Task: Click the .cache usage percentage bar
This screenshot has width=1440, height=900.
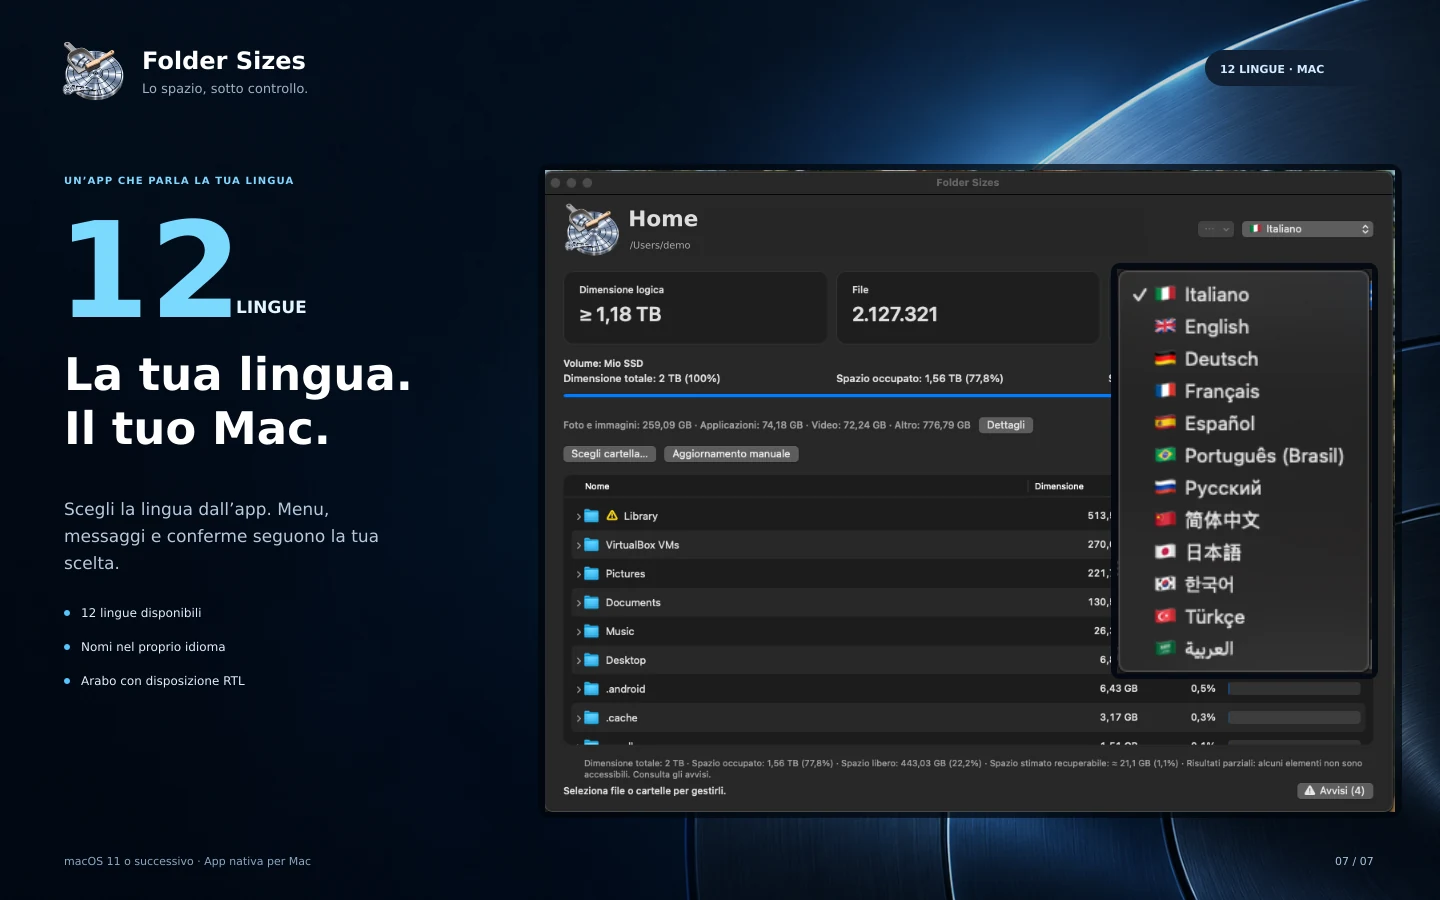Action: tap(1294, 718)
